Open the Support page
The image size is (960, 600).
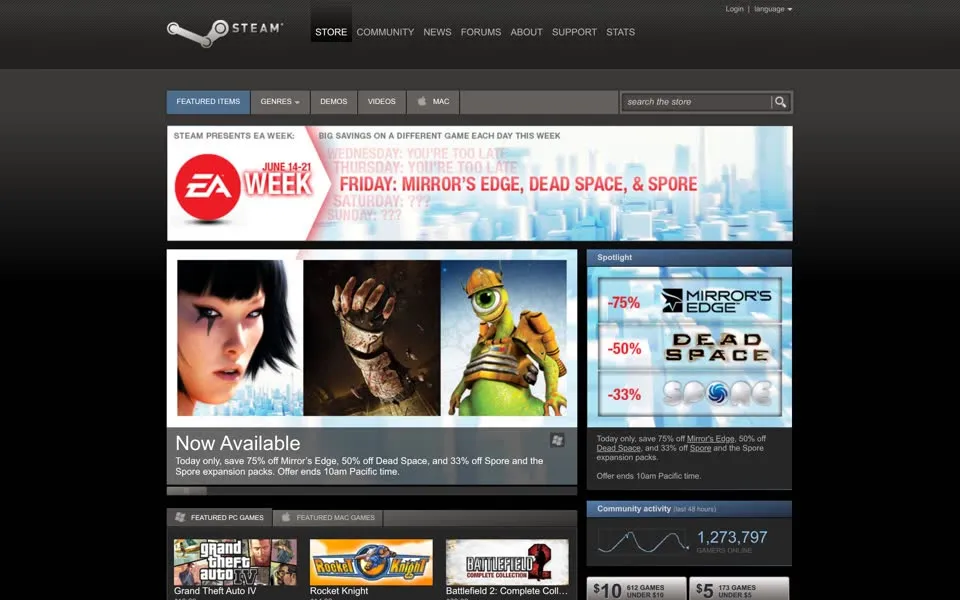click(574, 32)
